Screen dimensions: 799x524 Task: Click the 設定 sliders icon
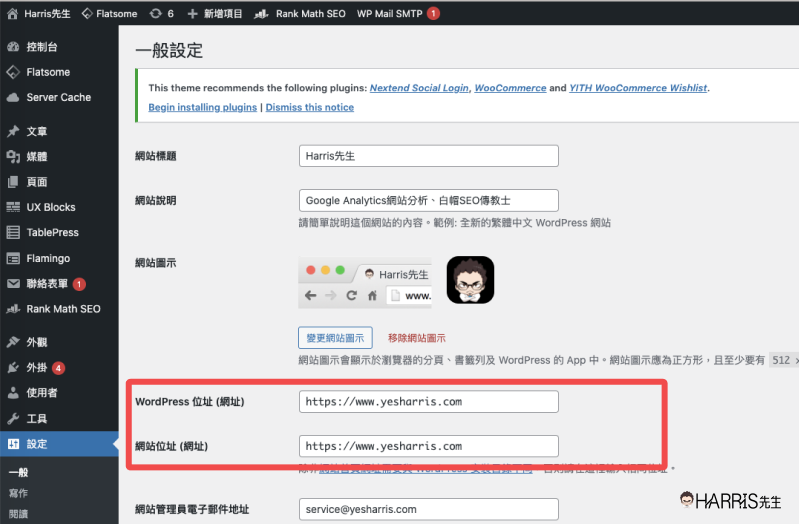tap(13, 444)
